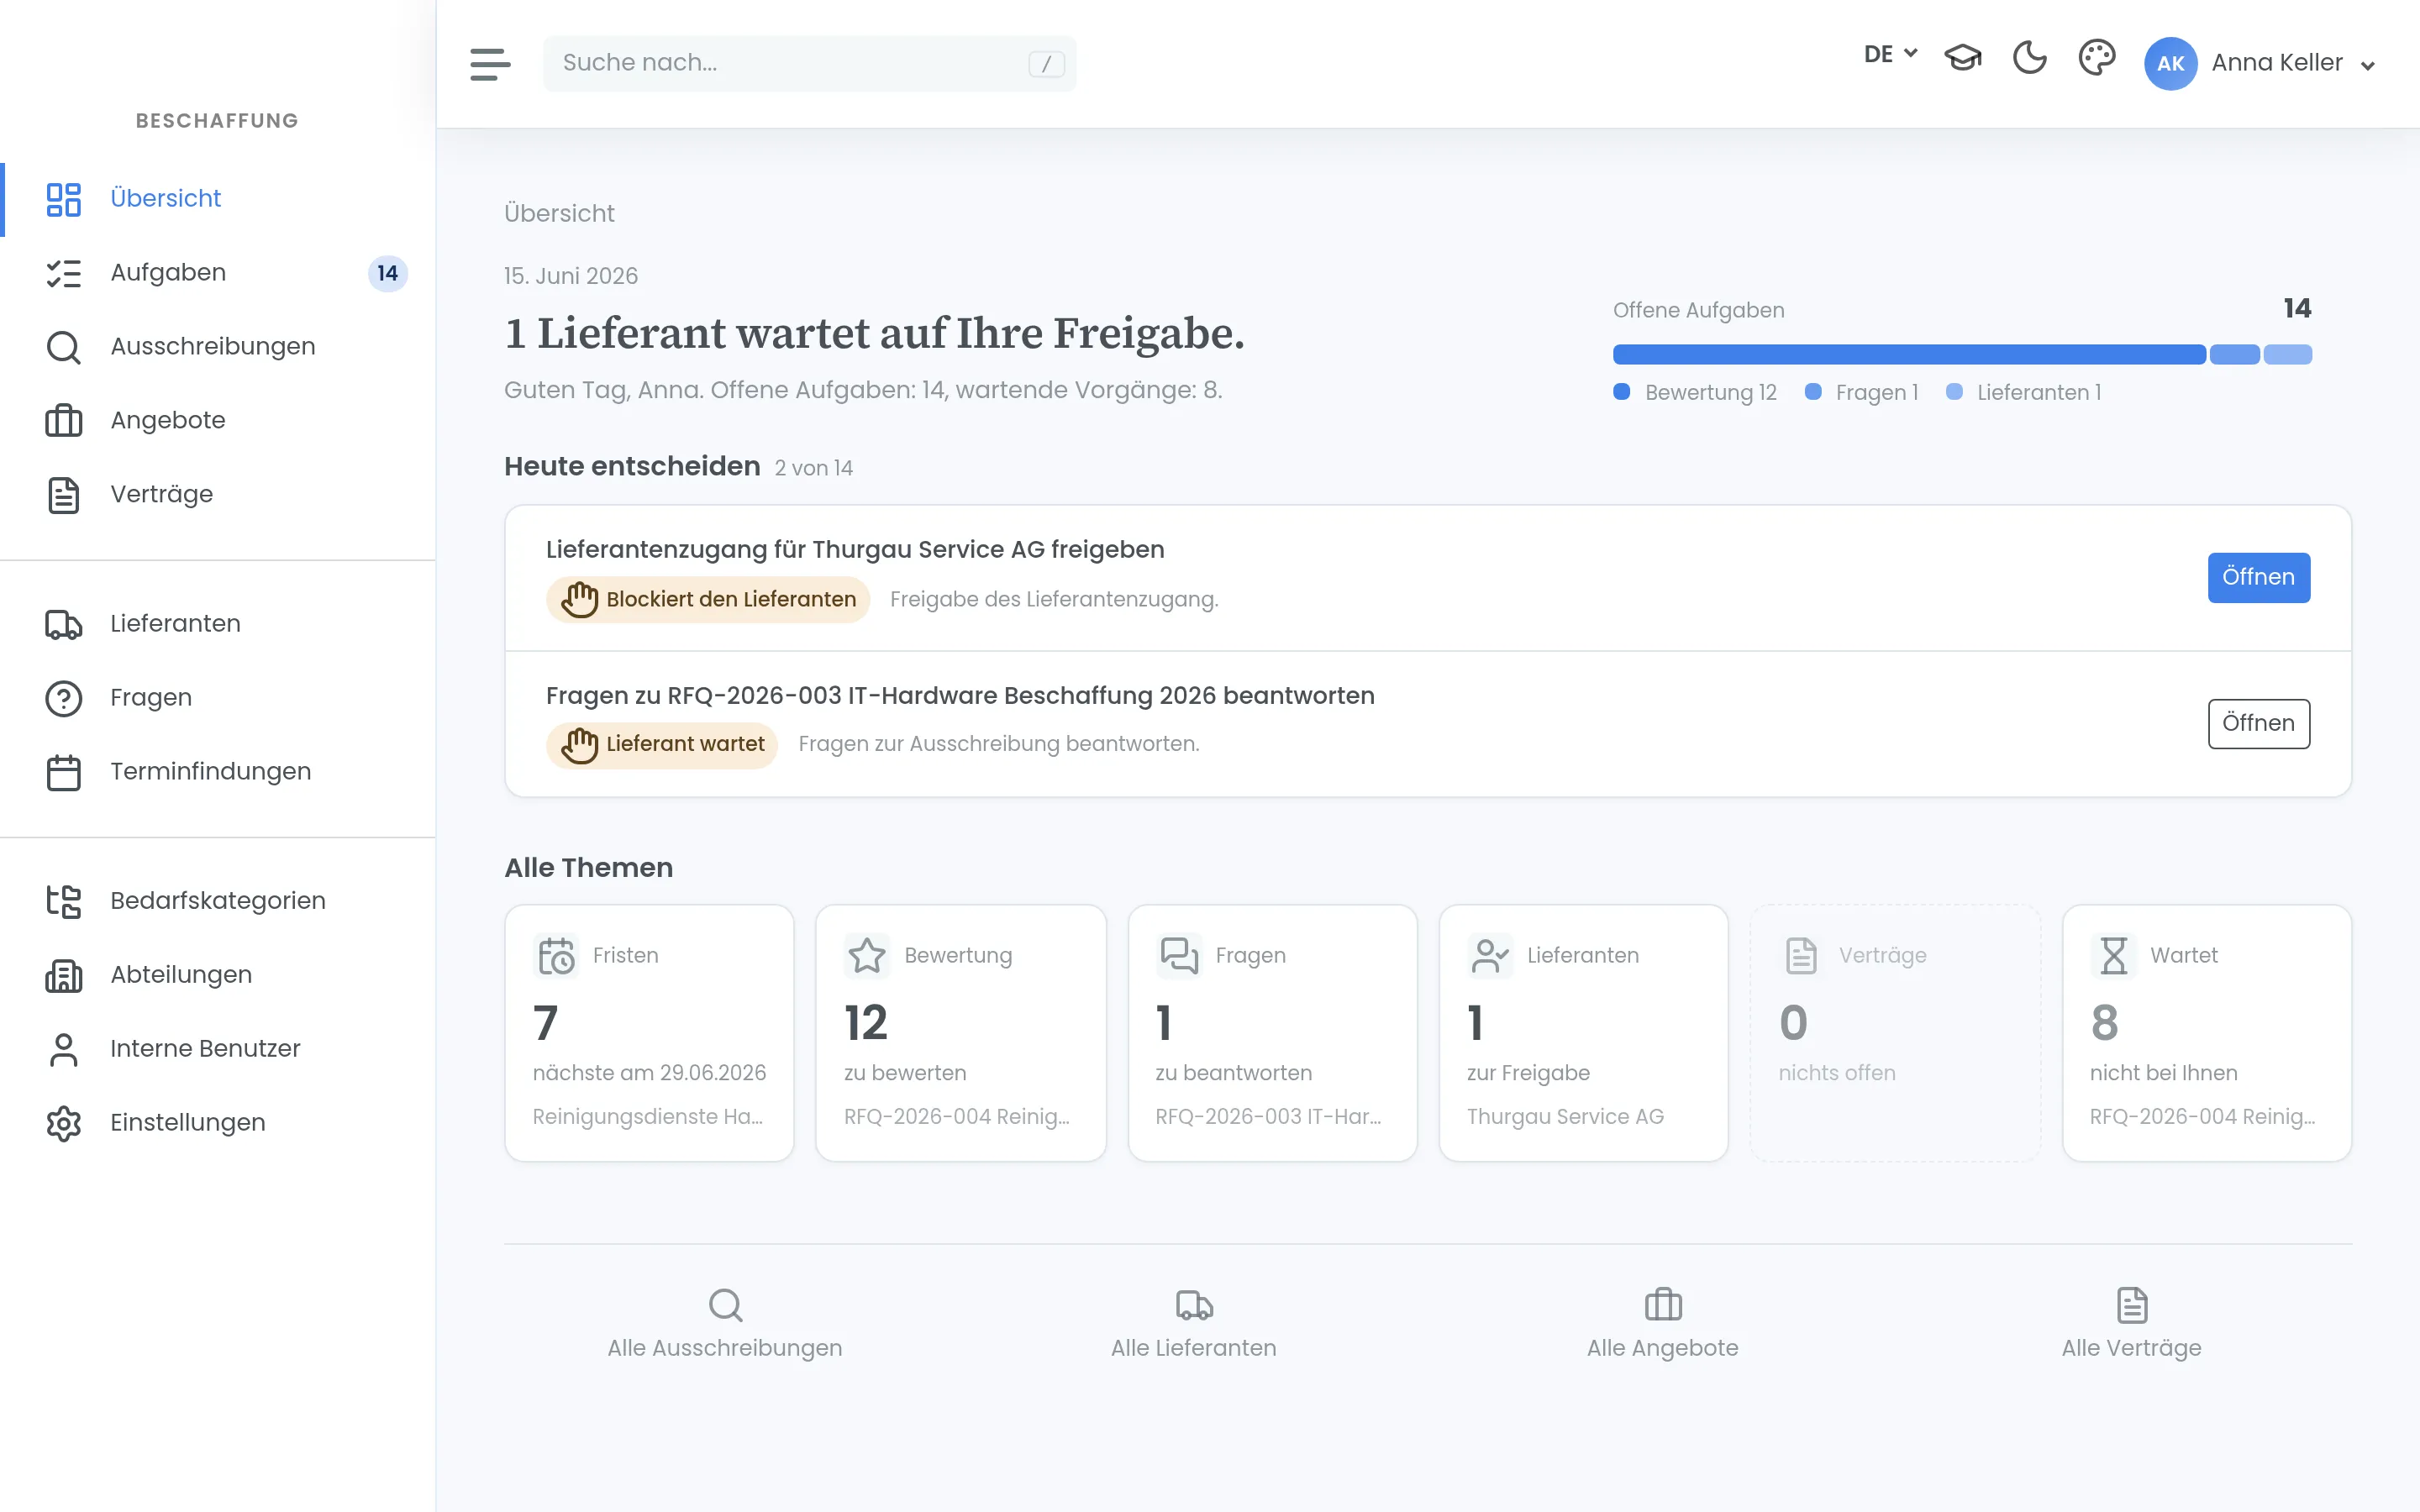
Task: Click the 'Alle Lieferanten' link
Action: pos(1193,1348)
